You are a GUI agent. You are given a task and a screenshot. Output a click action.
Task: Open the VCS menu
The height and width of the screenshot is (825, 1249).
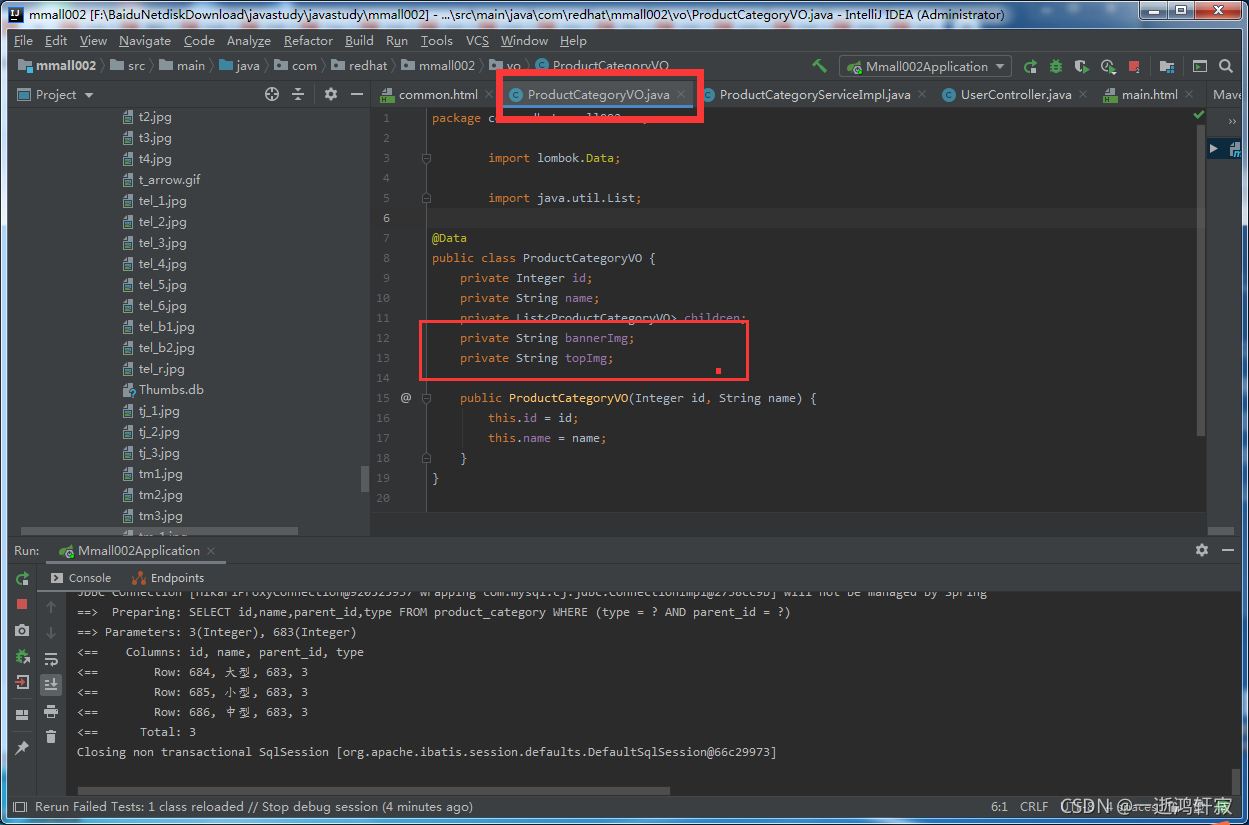tap(478, 41)
